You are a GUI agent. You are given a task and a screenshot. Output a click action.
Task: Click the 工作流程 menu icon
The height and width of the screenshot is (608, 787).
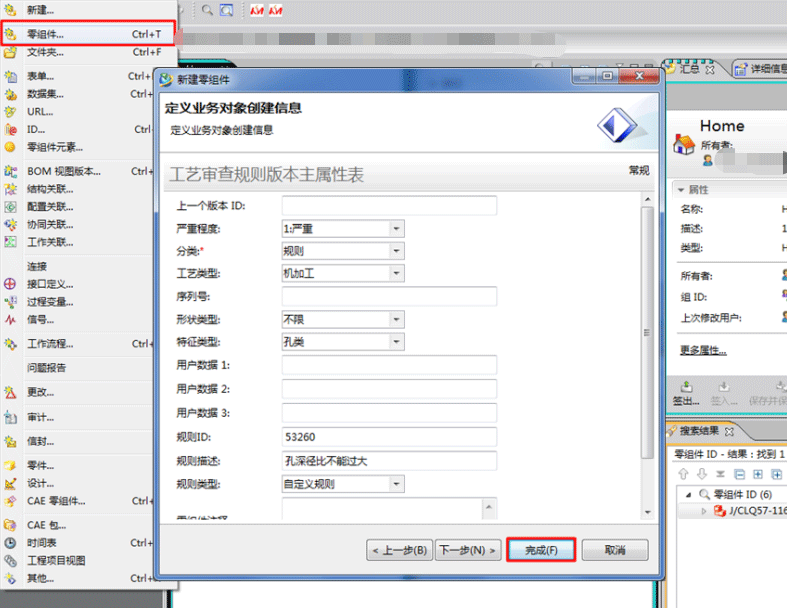coord(10,344)
